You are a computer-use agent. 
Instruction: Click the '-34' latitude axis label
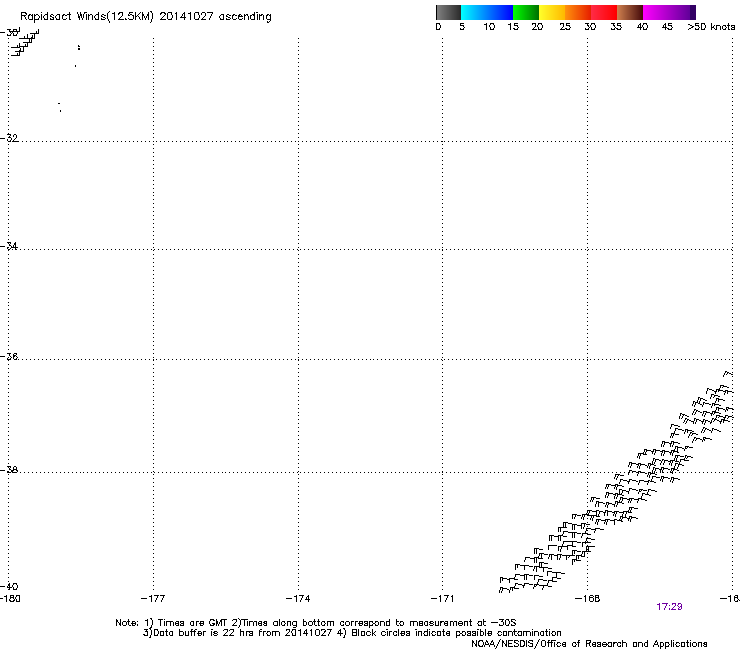click(9, 246)
